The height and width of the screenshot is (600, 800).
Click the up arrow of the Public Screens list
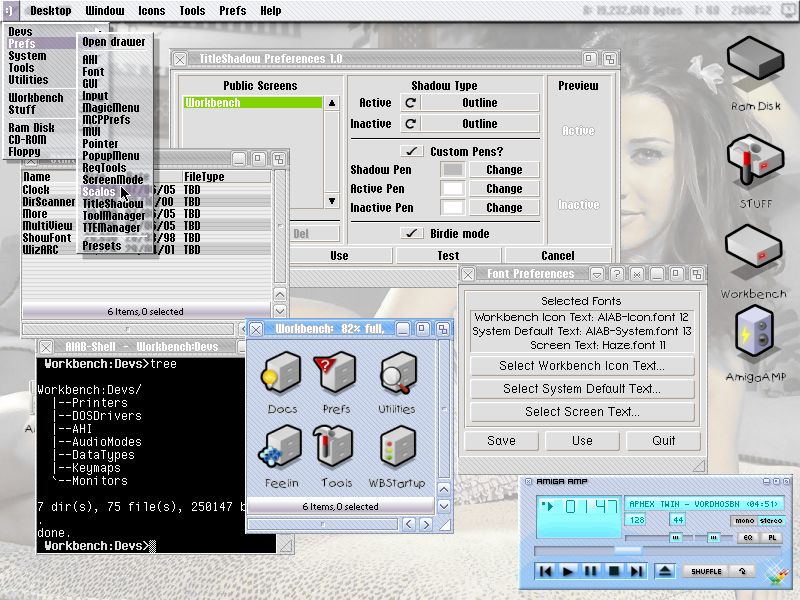(332, 103)
